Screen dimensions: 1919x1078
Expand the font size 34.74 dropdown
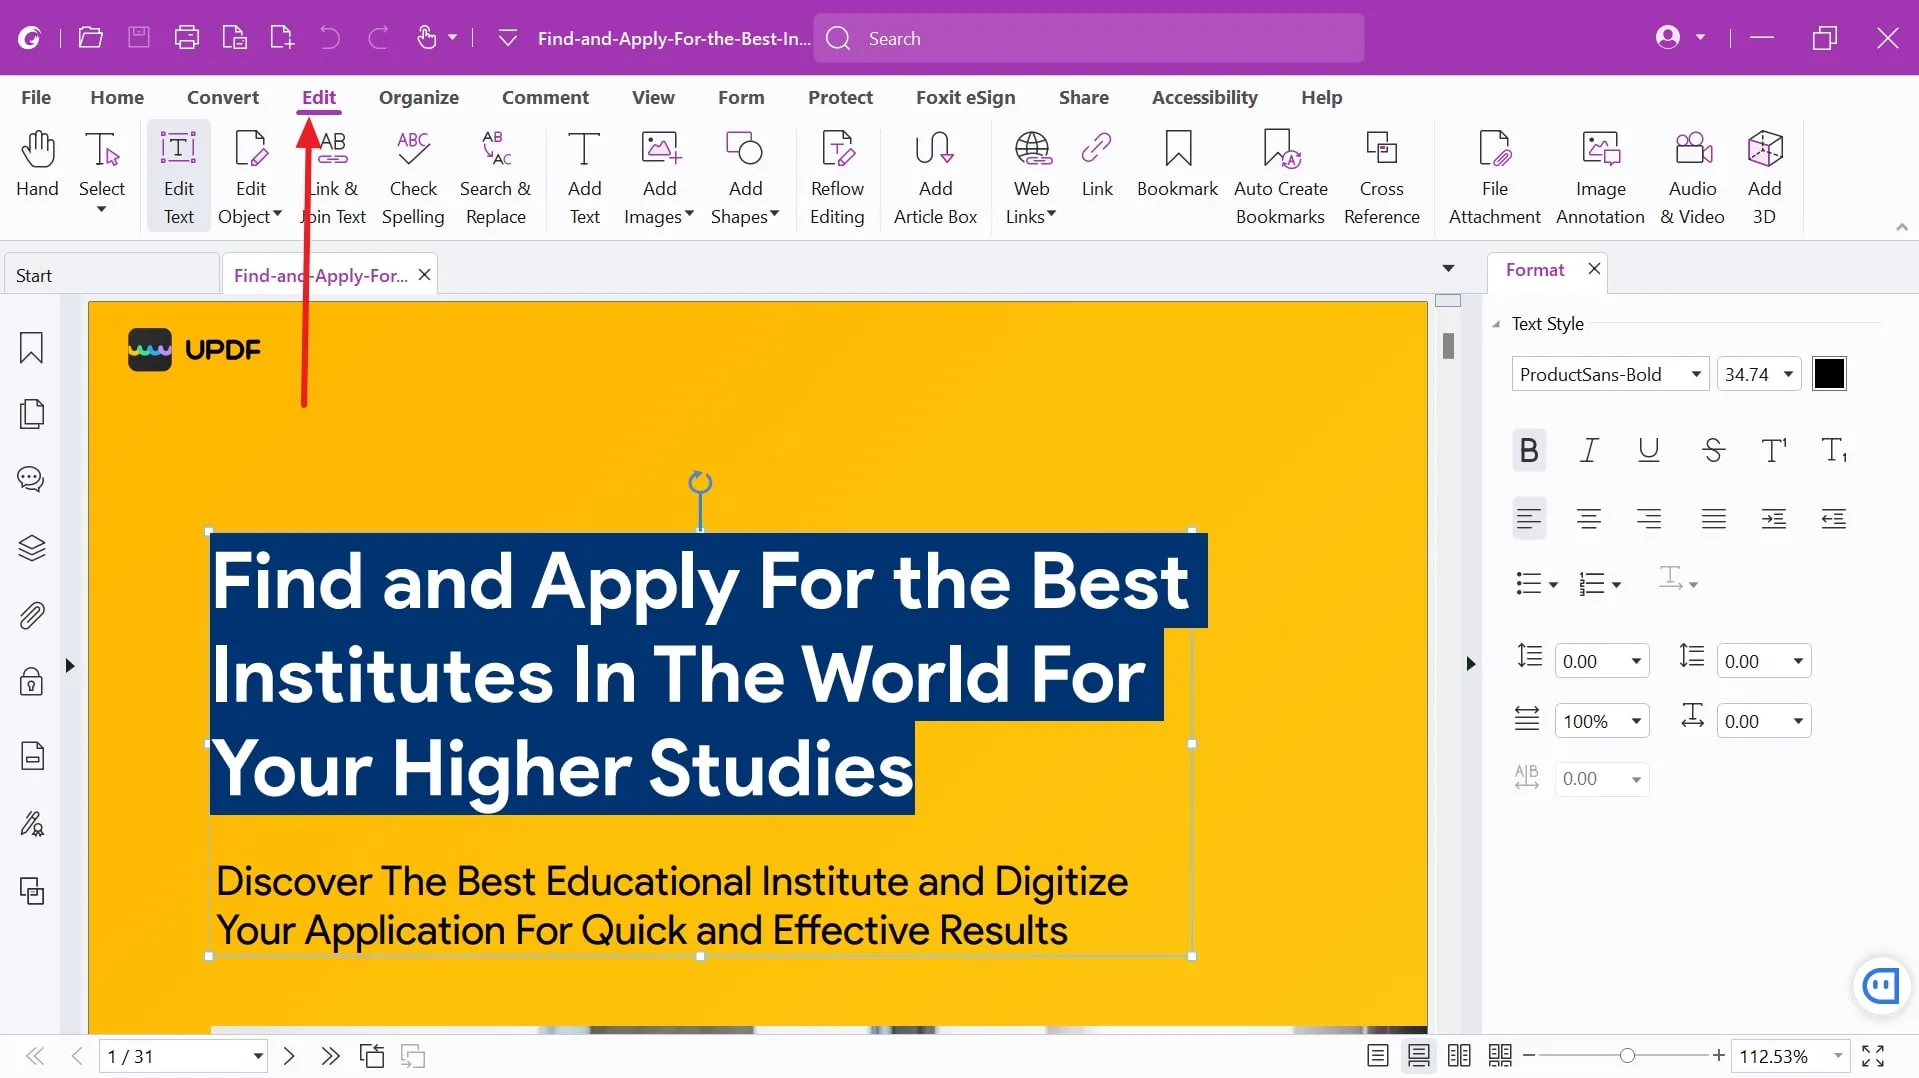pyautogui.click(x=1788, y=374)
